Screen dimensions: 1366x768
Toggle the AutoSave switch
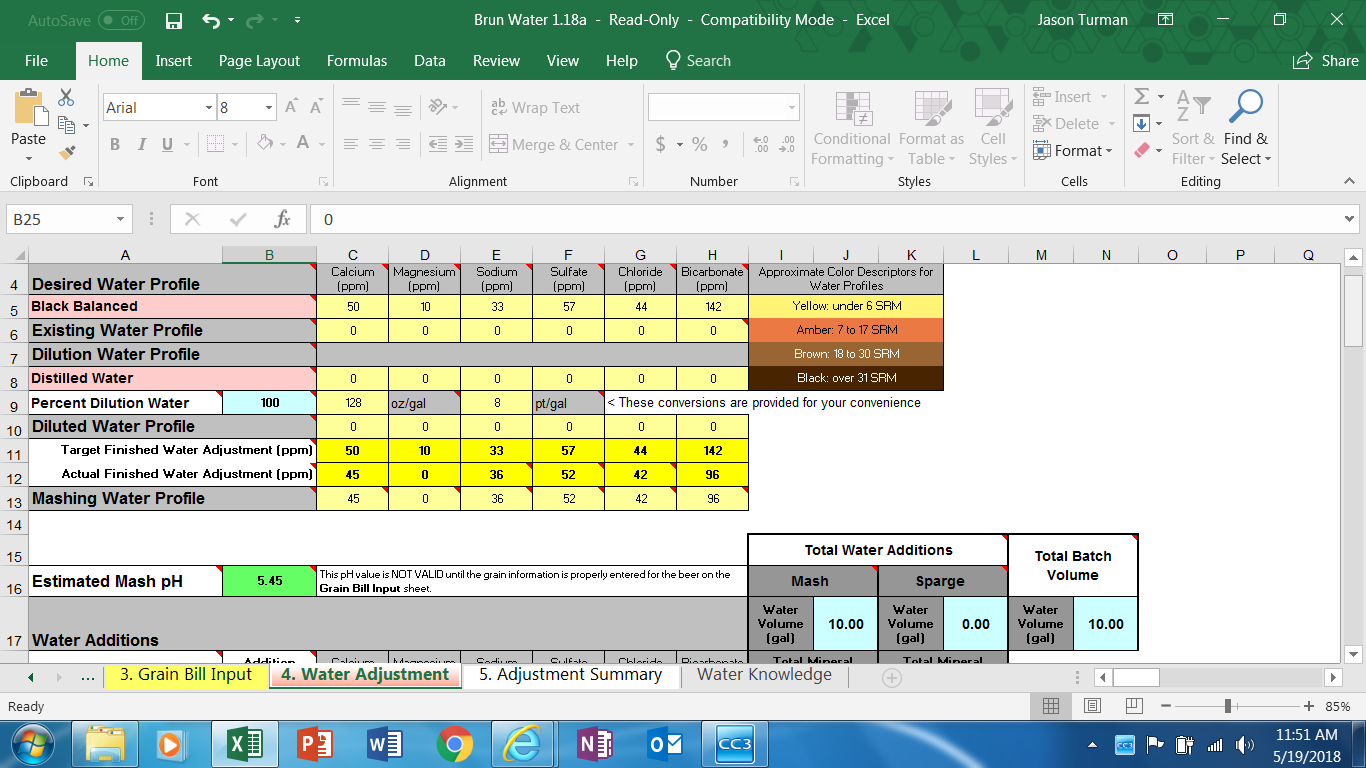point(120,20)
